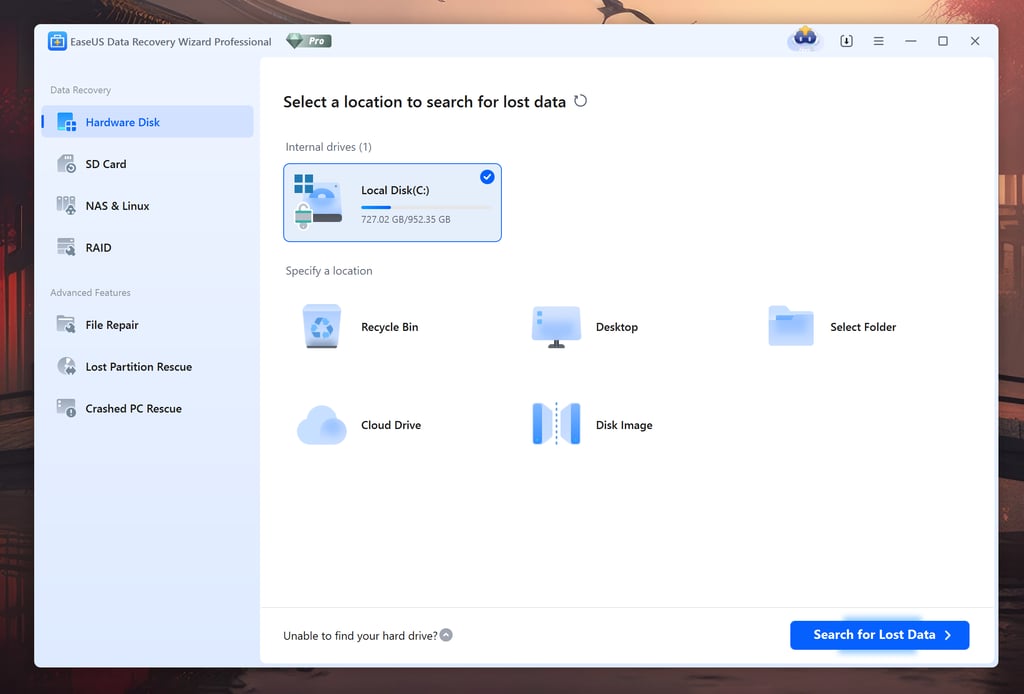Choose the Cloud Drive location
Screen dimensions: 1024x694
point(391,425)
